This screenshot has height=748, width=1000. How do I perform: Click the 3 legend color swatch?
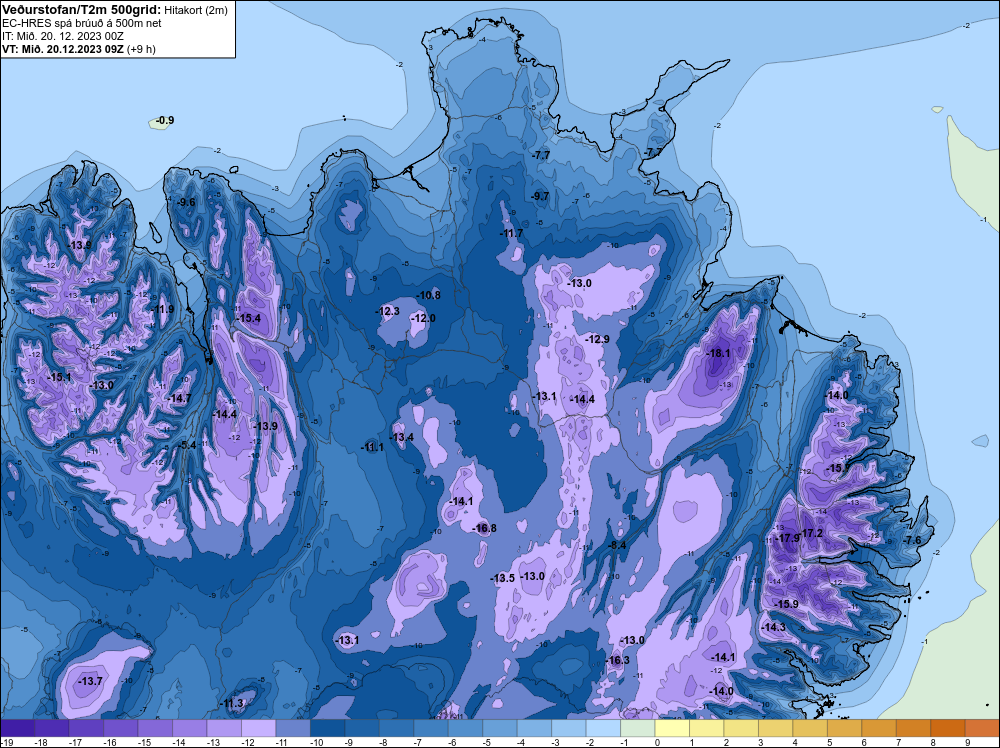pos(775,728)
